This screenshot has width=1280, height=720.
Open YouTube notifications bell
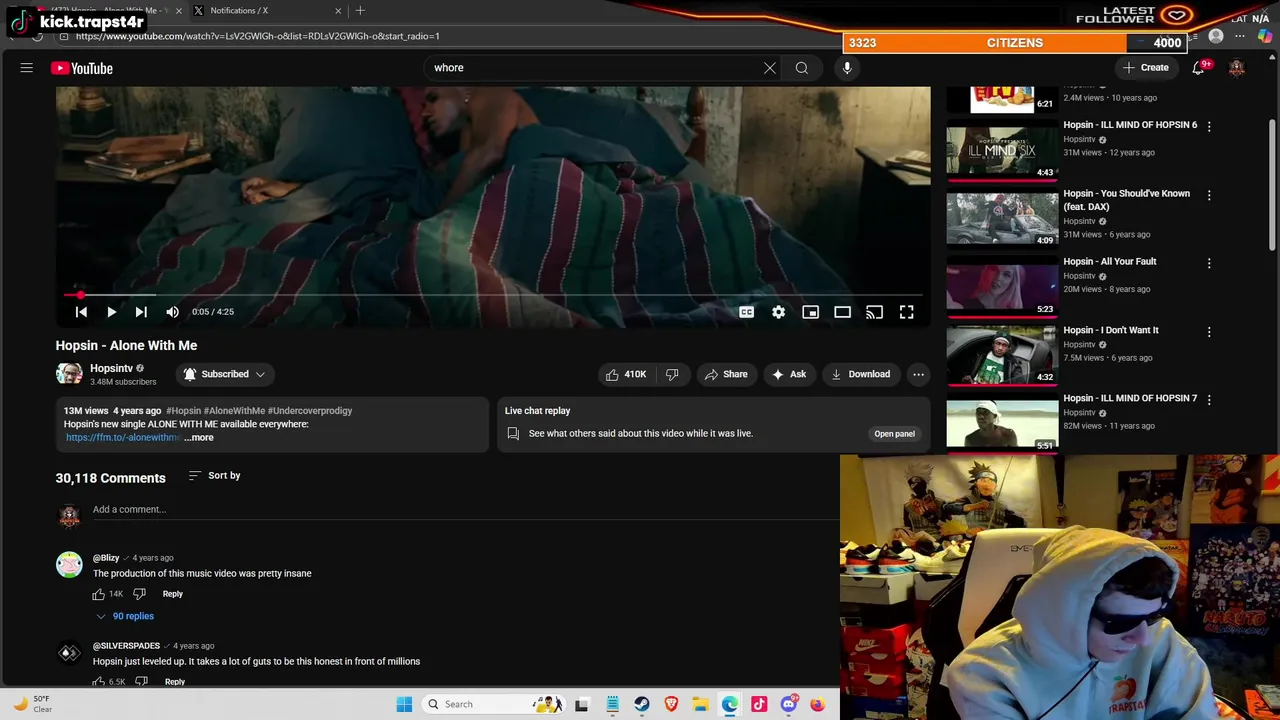[1198, 68]
